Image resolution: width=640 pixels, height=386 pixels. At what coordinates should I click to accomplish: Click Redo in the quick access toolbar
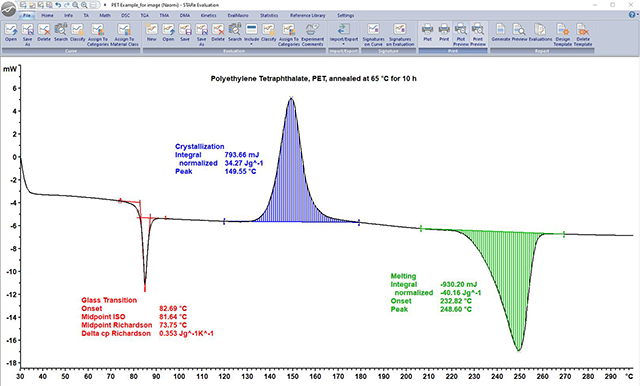(x=67, y=5)
